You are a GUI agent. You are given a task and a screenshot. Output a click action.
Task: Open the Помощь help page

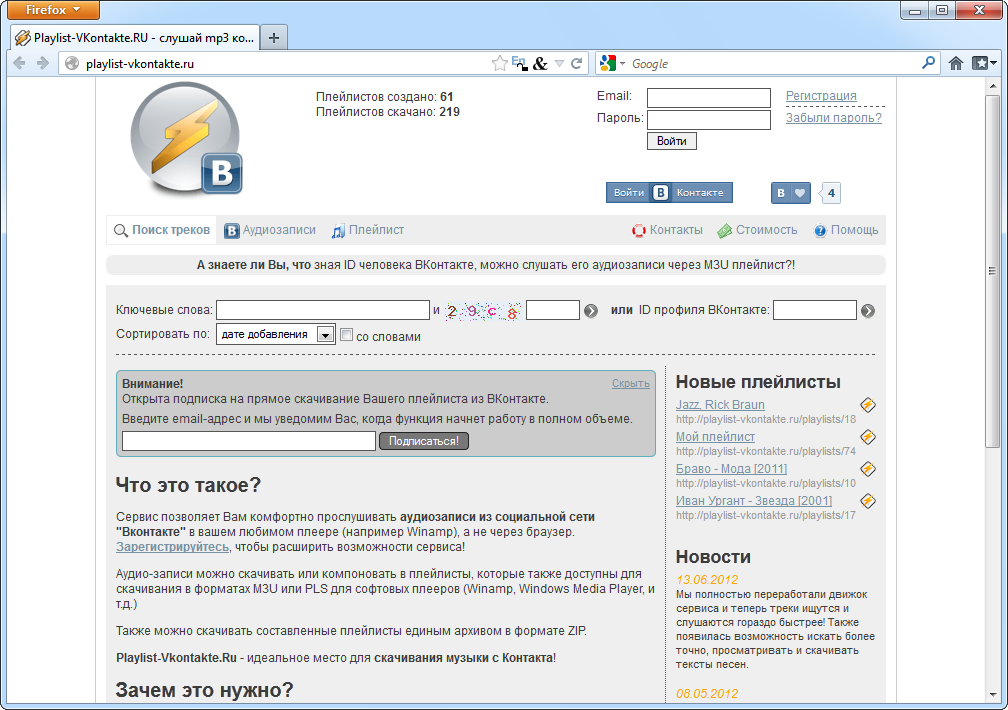click(846, 230)
